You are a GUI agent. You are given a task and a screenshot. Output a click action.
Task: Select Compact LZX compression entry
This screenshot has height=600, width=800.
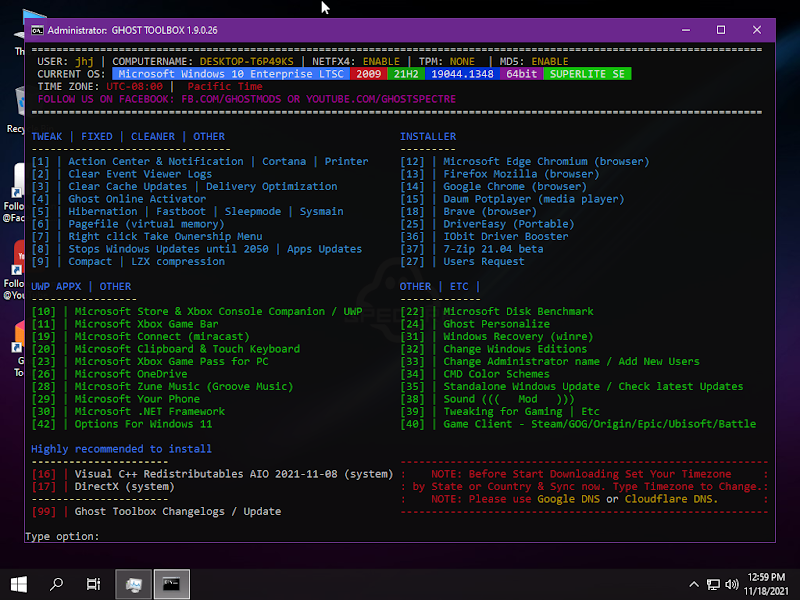pyautogui.click(x=146, y=261)
